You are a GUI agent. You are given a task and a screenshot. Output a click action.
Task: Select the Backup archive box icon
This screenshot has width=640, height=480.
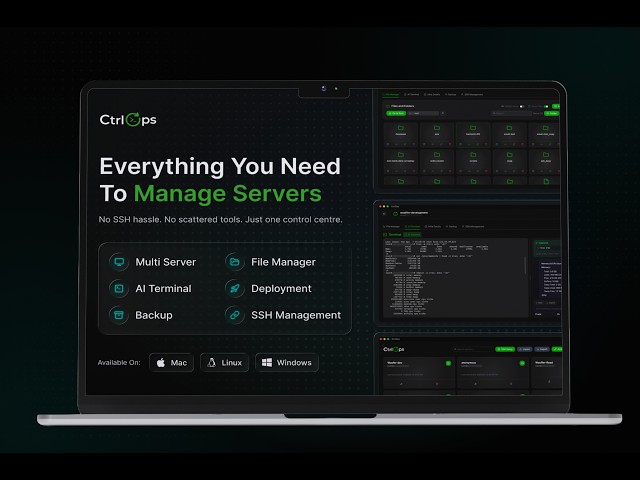point(119,315)
